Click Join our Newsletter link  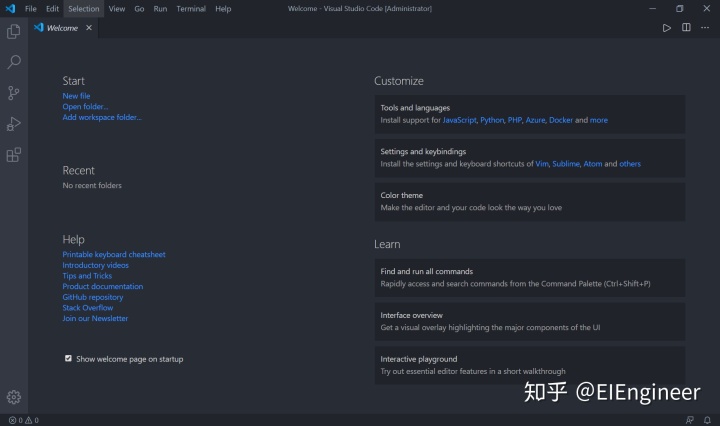click(x=95, y=319)
